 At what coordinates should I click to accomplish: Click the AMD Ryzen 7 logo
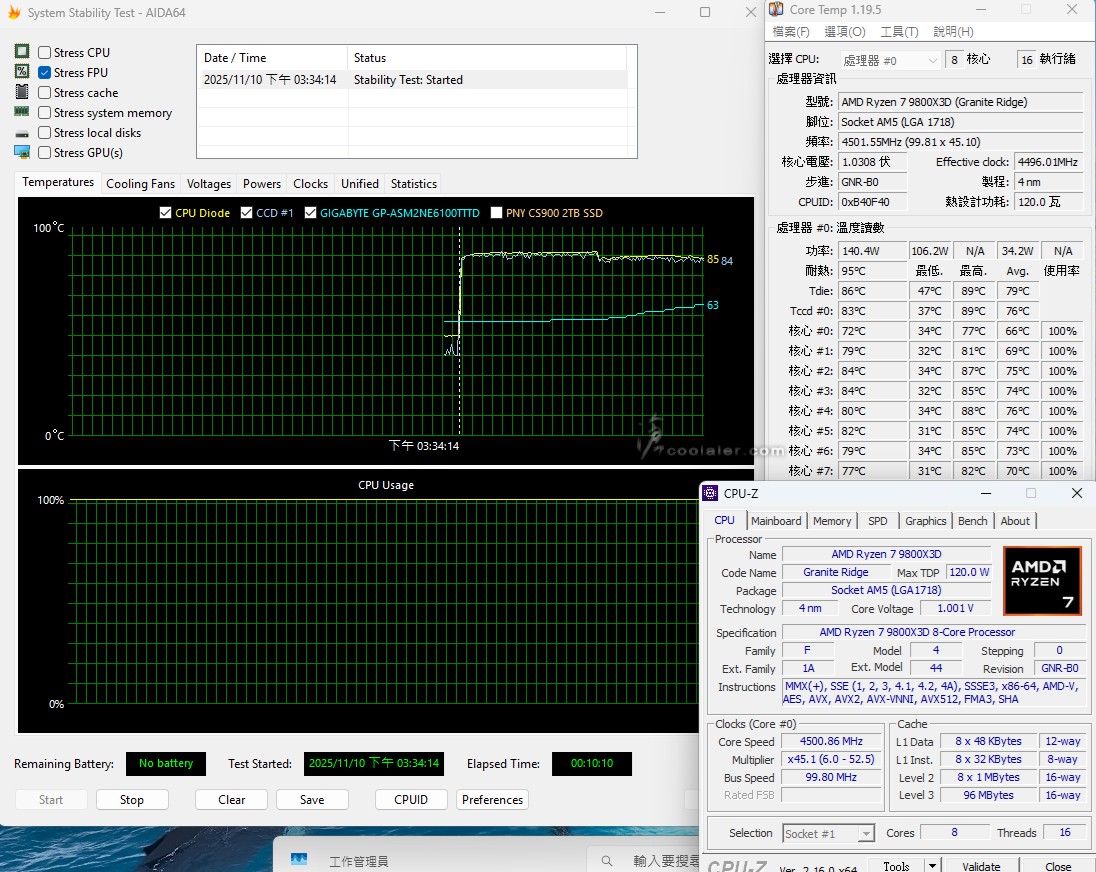pyautogui.click(x=1042, y=580)
